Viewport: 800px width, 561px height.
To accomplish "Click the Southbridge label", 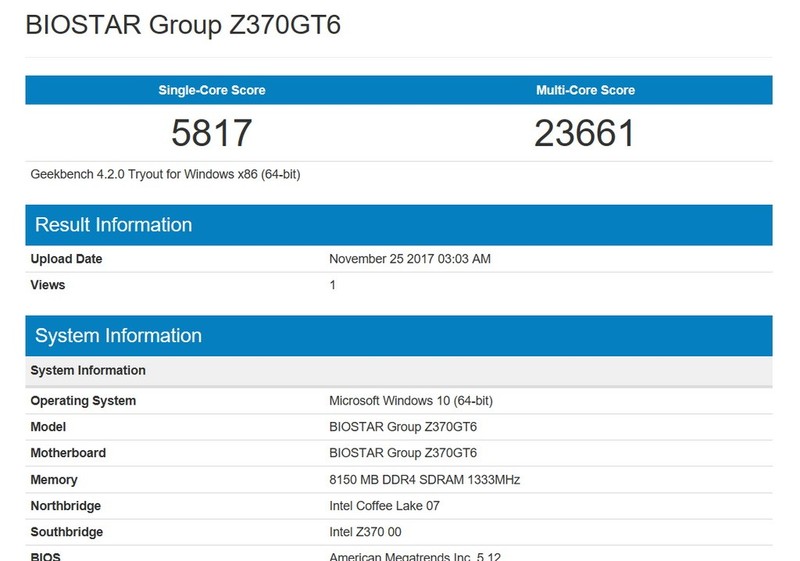I will [x=67, y=532].
